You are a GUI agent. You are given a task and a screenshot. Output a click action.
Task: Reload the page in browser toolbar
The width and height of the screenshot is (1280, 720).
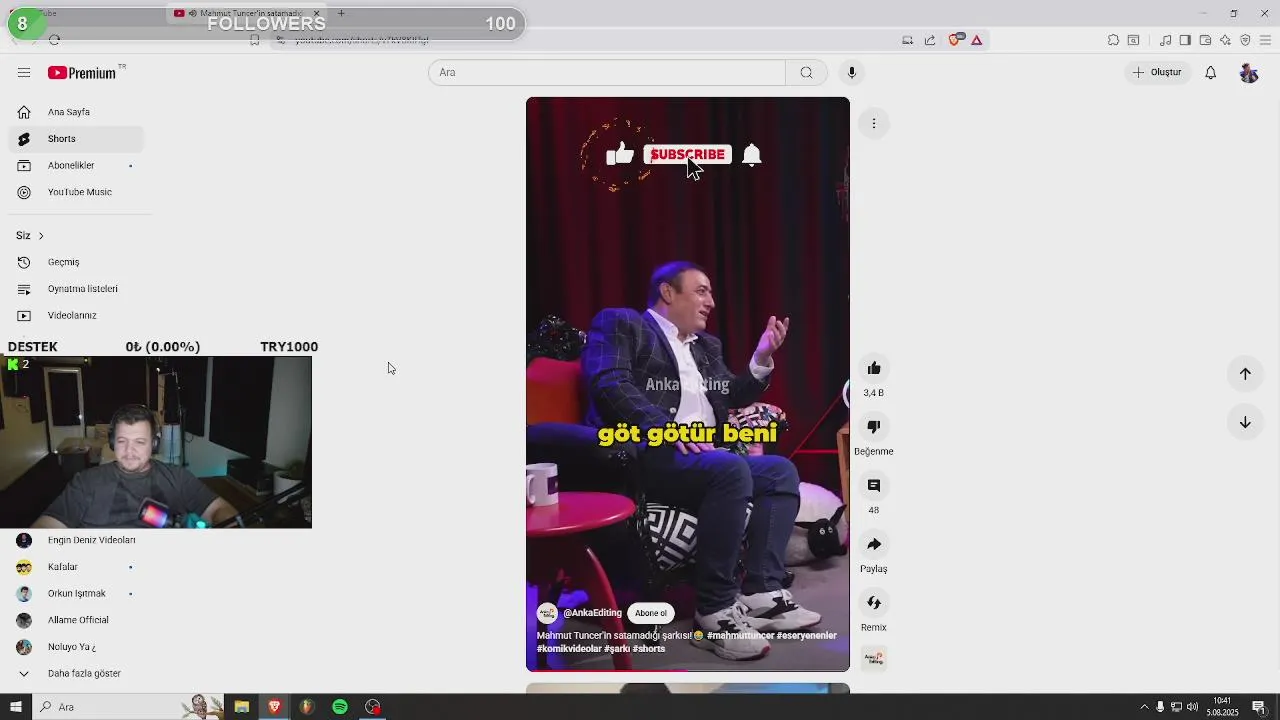[x=54, y=40]
